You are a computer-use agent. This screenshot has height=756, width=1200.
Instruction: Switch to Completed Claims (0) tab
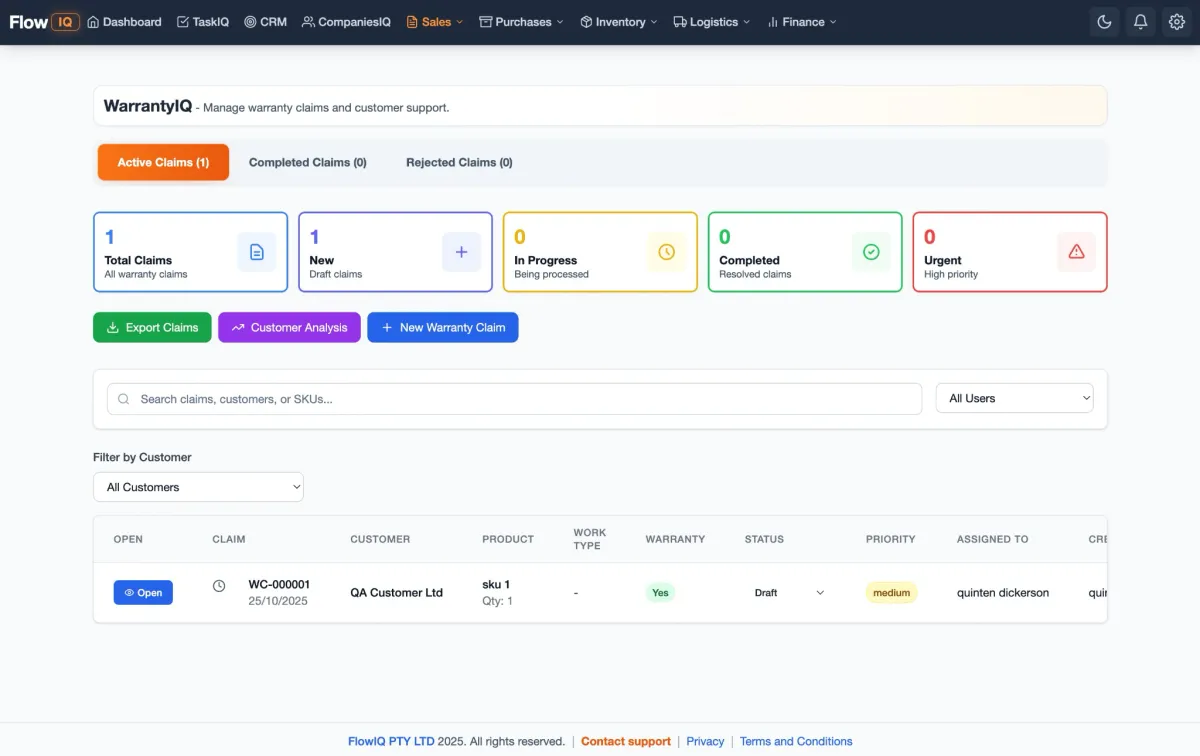tap(308, 162)
